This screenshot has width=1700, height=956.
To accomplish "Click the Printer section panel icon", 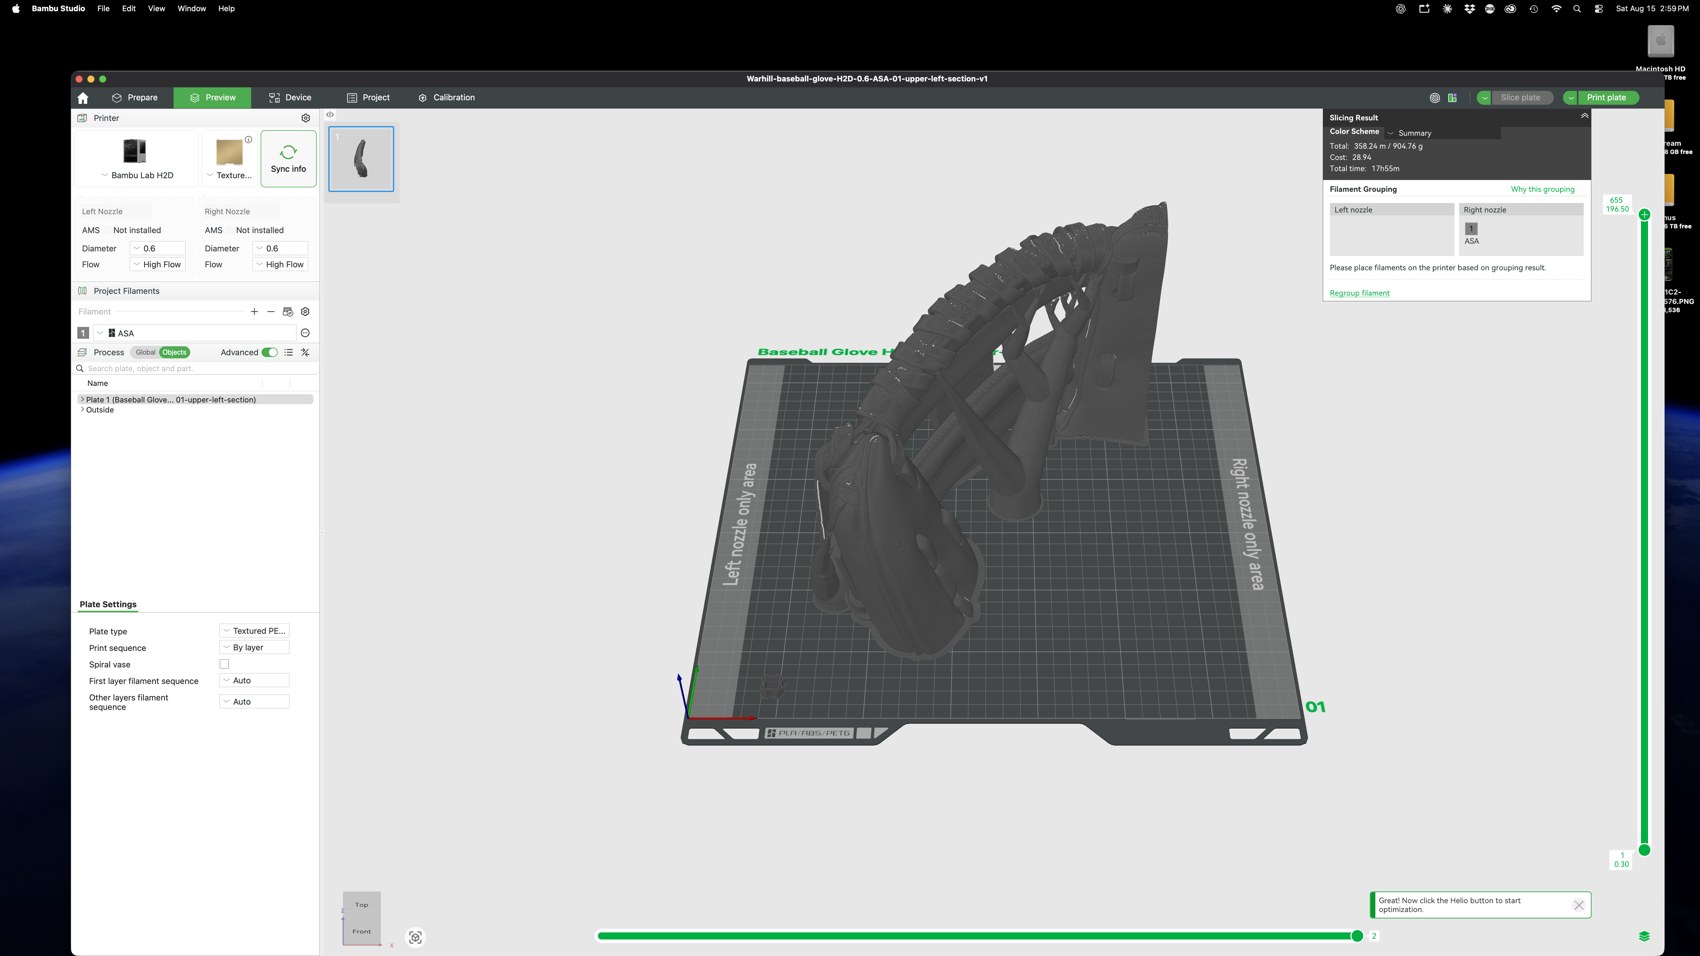I will (82, 118).
